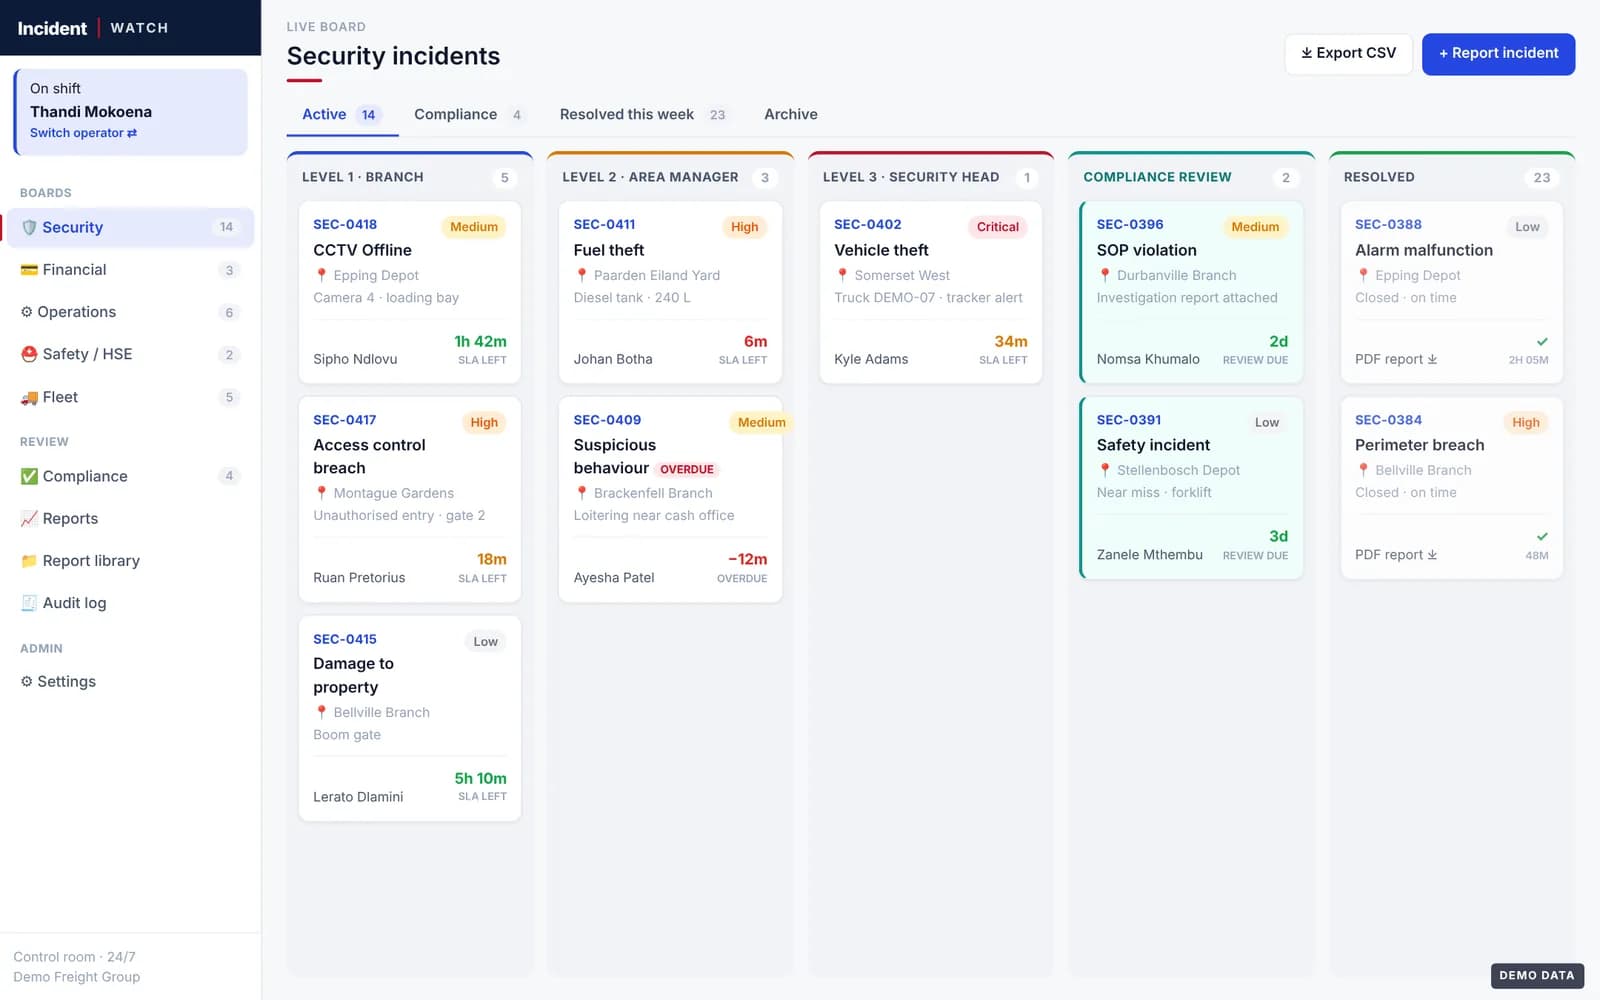Screen dimensions: 1600x1000
Task: Click the location pin beside Brackenfell Branch
Action: coord(582,493)
